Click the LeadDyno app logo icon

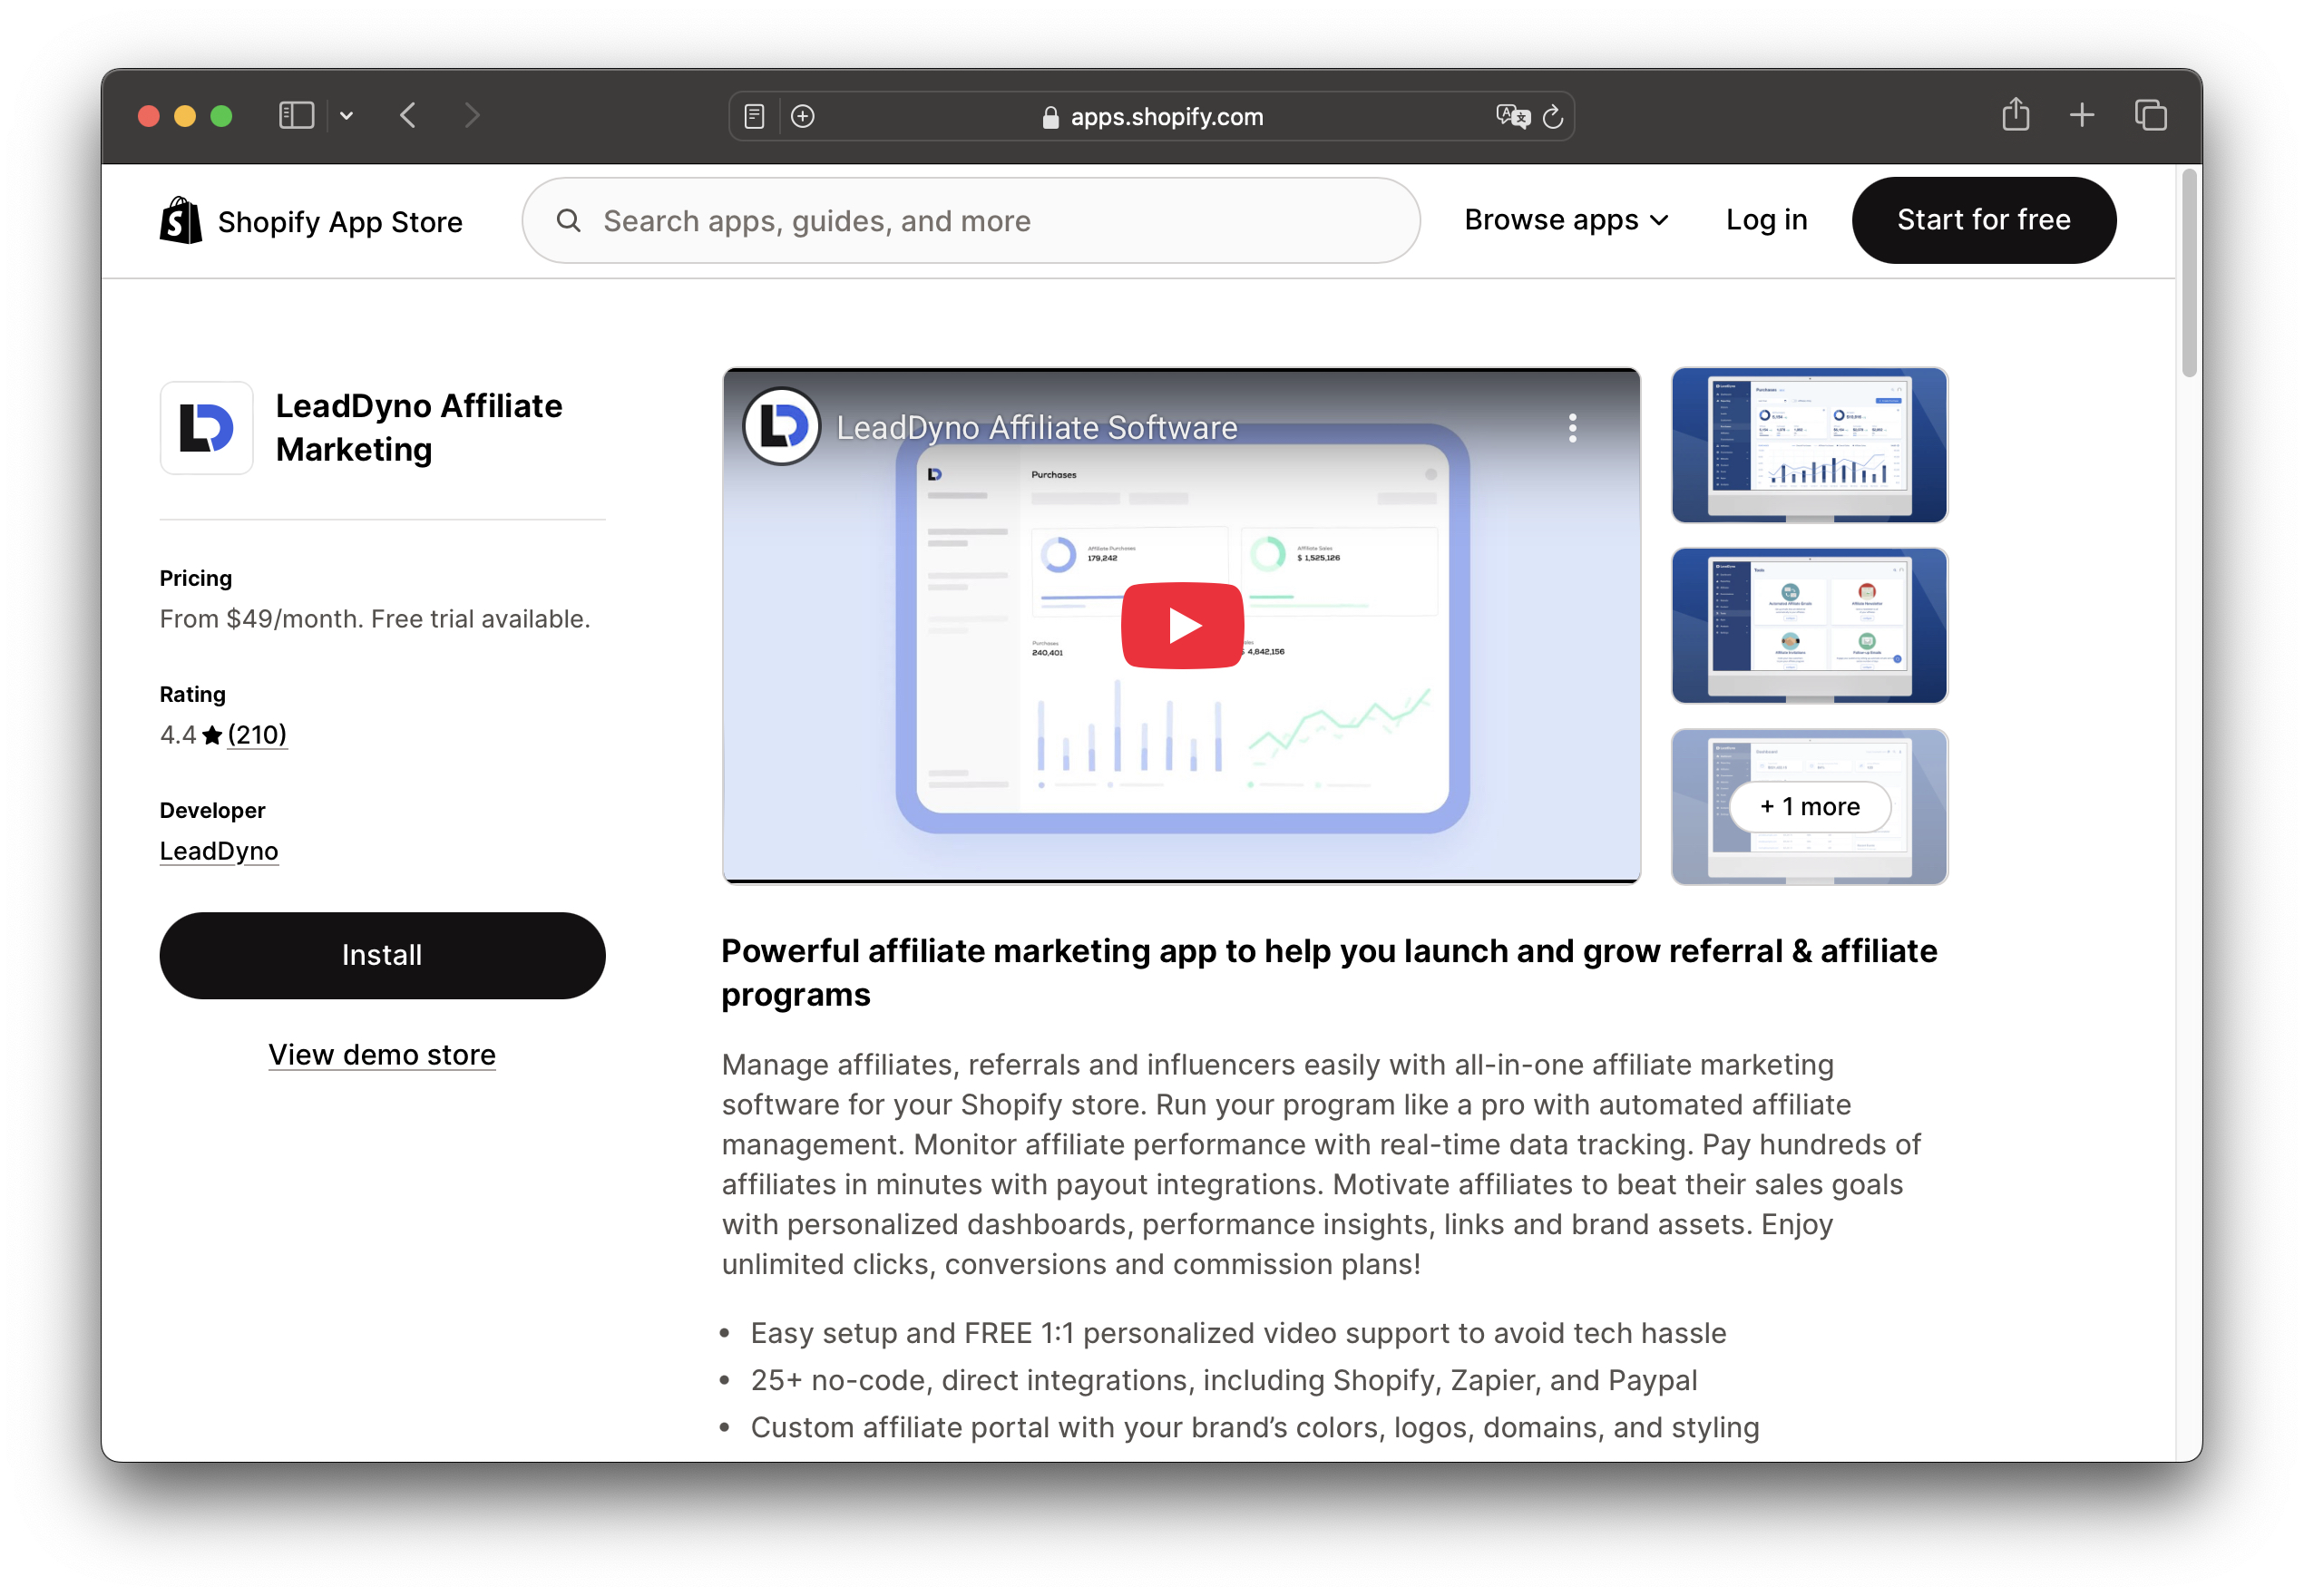click(x=207, y=428)
